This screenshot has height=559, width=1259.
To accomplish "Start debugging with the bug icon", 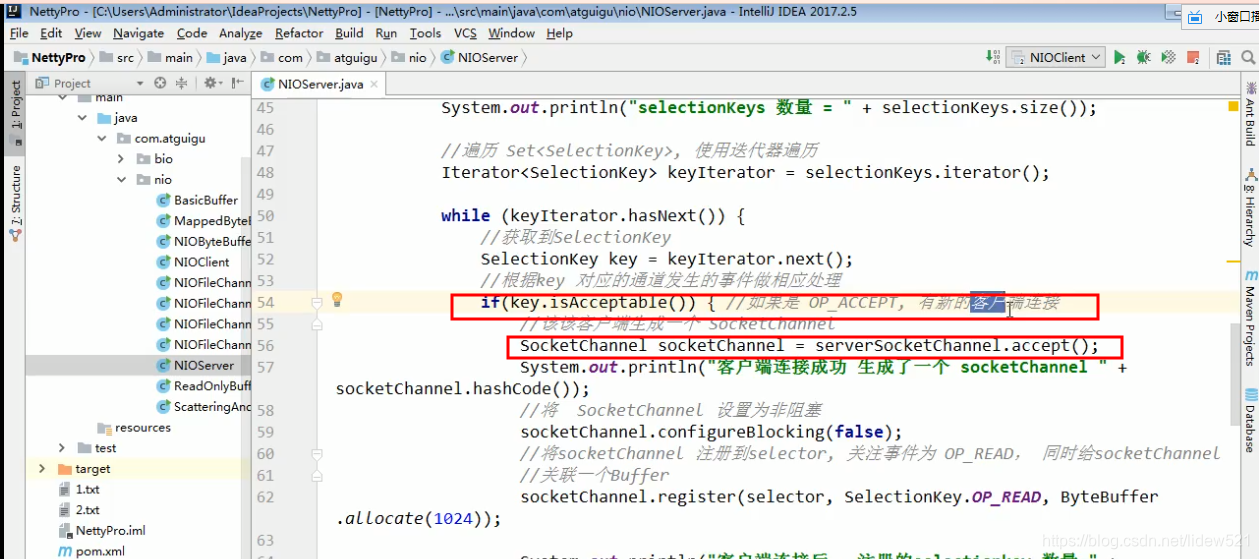I will click(x=1143, y=58).
